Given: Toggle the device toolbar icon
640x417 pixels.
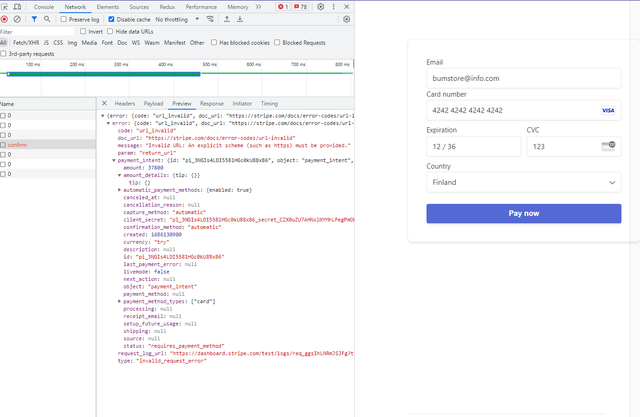Looking at the screenshot, I should tap(17, 7).
